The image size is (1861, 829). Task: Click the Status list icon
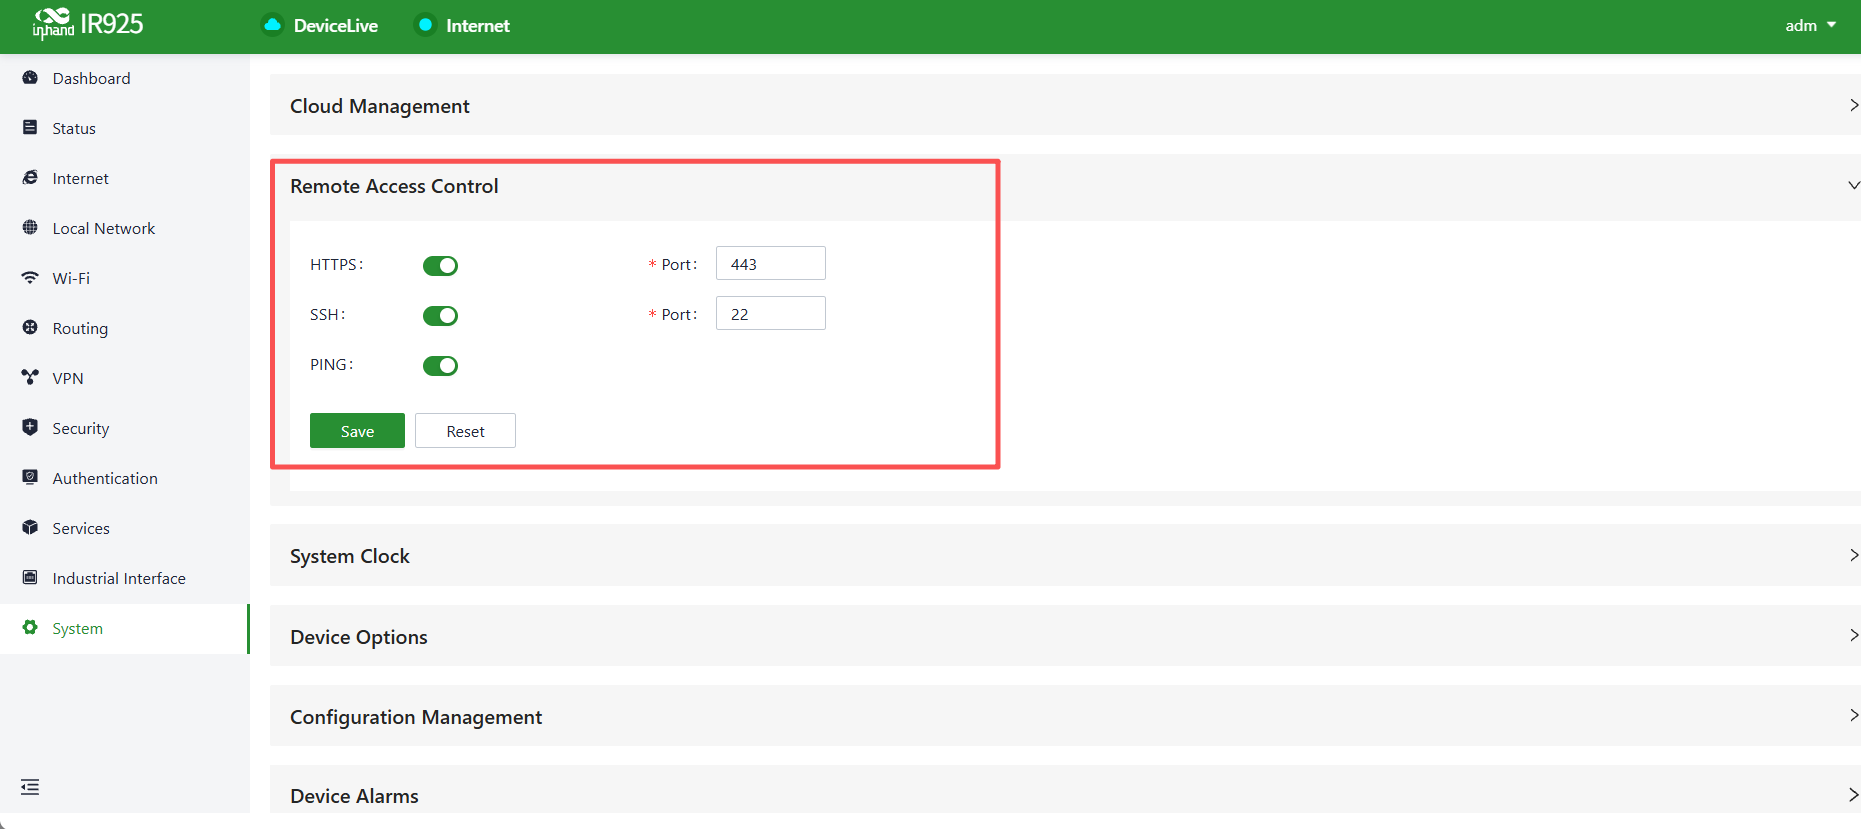point(30,128)
